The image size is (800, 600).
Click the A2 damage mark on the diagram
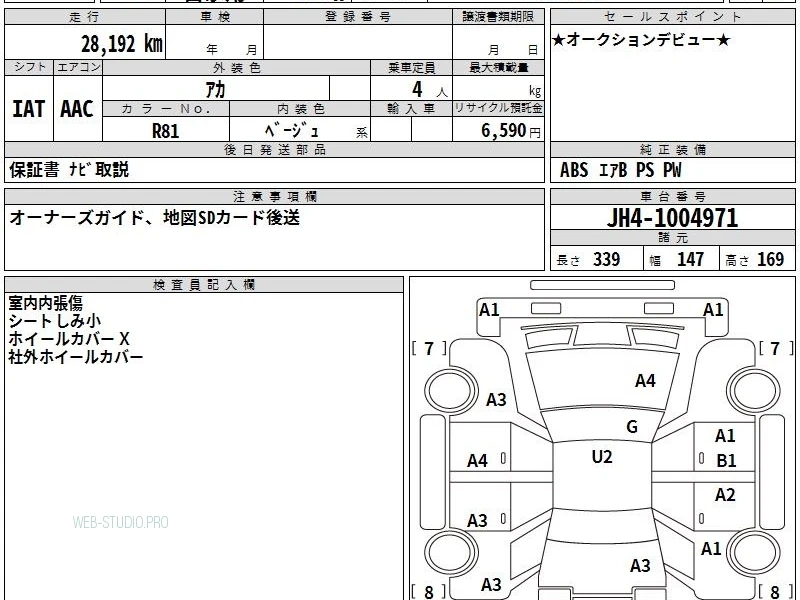[x=725, y=495]
